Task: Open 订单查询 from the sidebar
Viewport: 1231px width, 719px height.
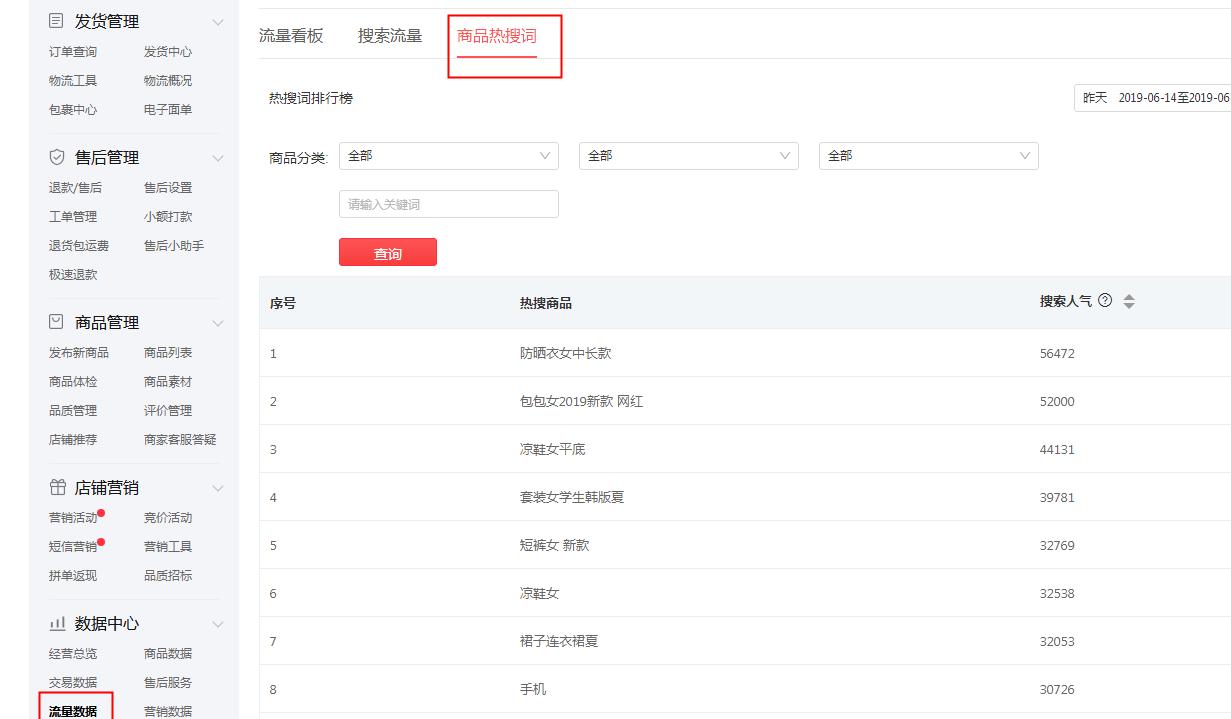Action: (73, 51)
